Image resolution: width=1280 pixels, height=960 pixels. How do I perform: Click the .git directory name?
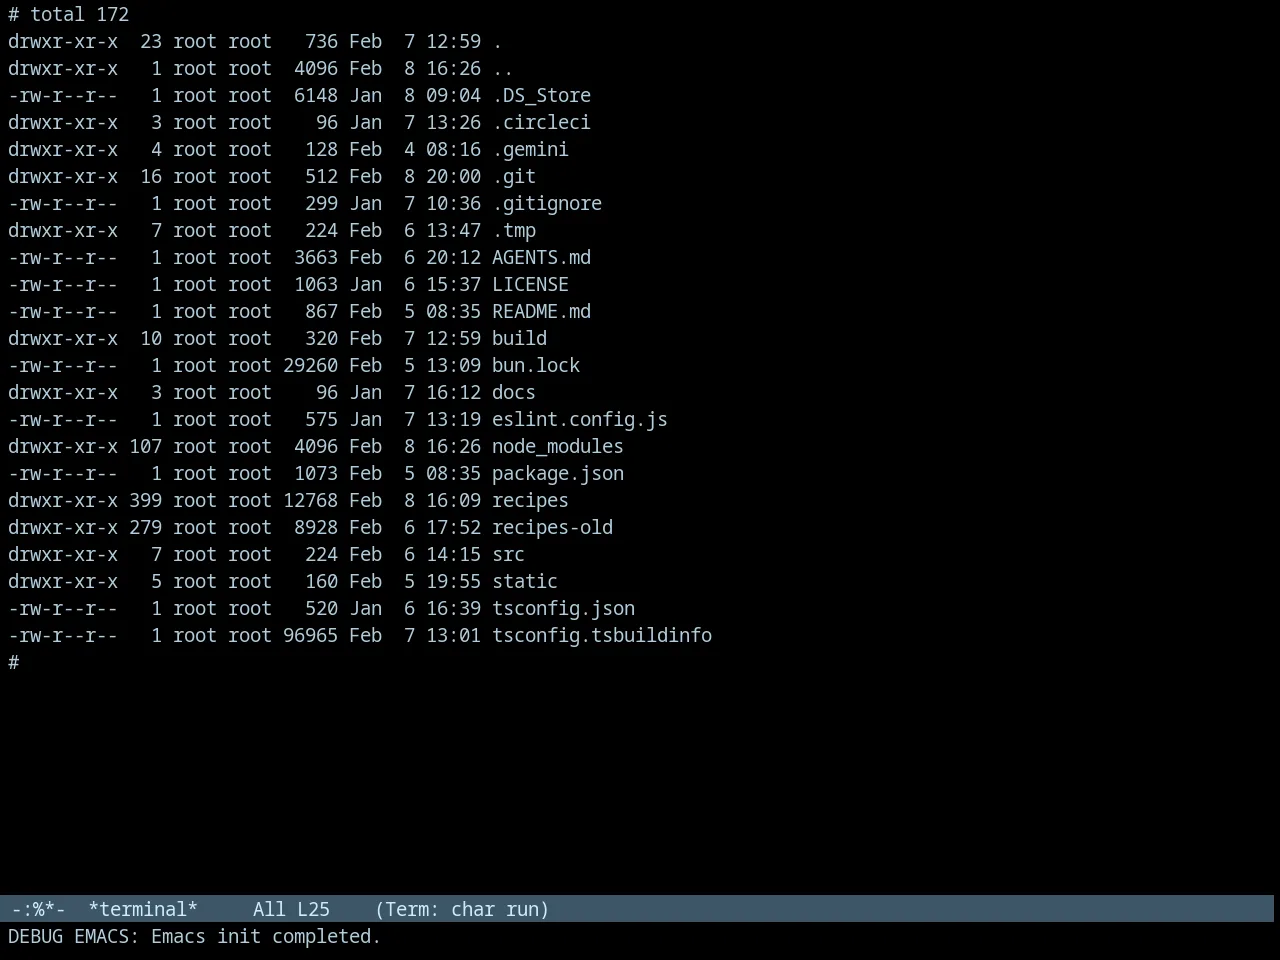pos(514,177)
